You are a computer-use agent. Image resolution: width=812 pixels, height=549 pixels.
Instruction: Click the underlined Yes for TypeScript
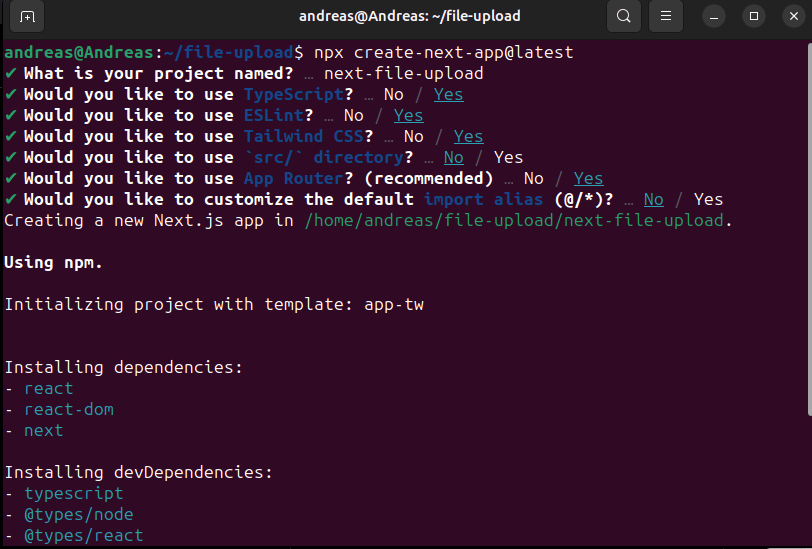448,94
